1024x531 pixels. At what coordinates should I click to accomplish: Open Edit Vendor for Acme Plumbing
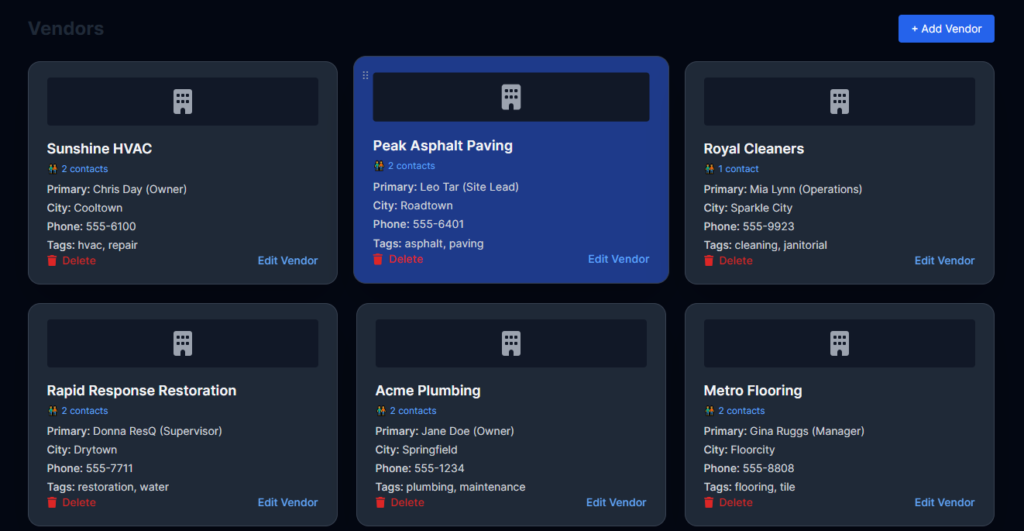click(x=616, y=502)
